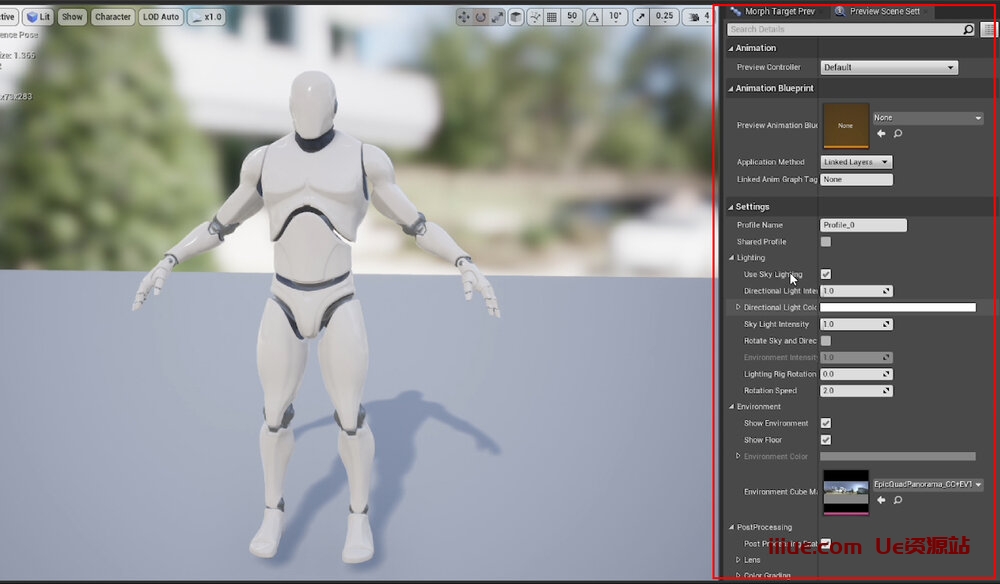Toggle grid snapping icon in viewport toolbar
This screenshot has width=1000, height=584.
[551, 17]
